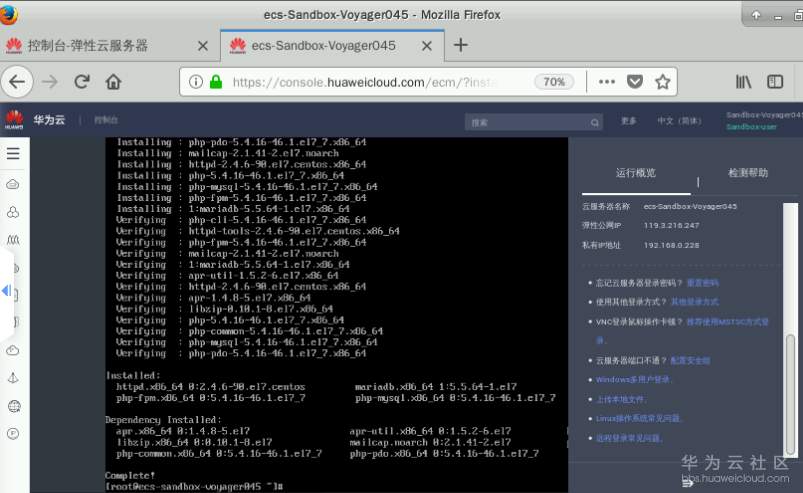803x493 pixels.
Task: Click the 192.168.0.228 private IP value
Action: tap(671, 245)
